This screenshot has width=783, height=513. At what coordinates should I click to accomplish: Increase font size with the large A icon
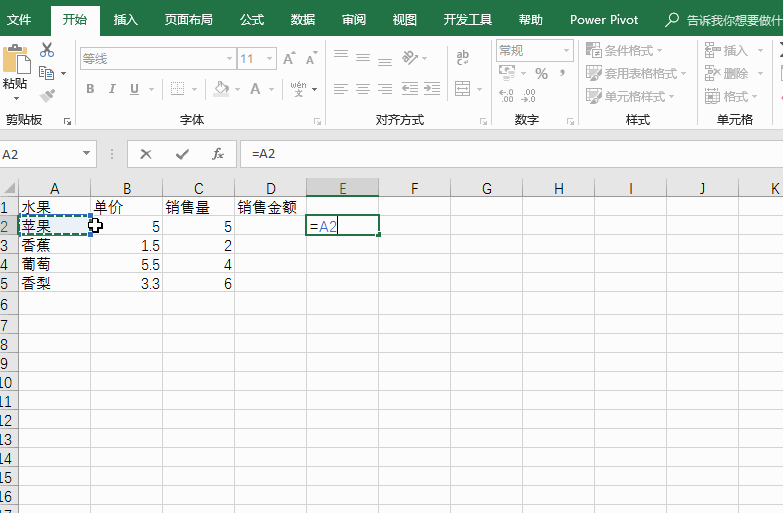(289, 58)
